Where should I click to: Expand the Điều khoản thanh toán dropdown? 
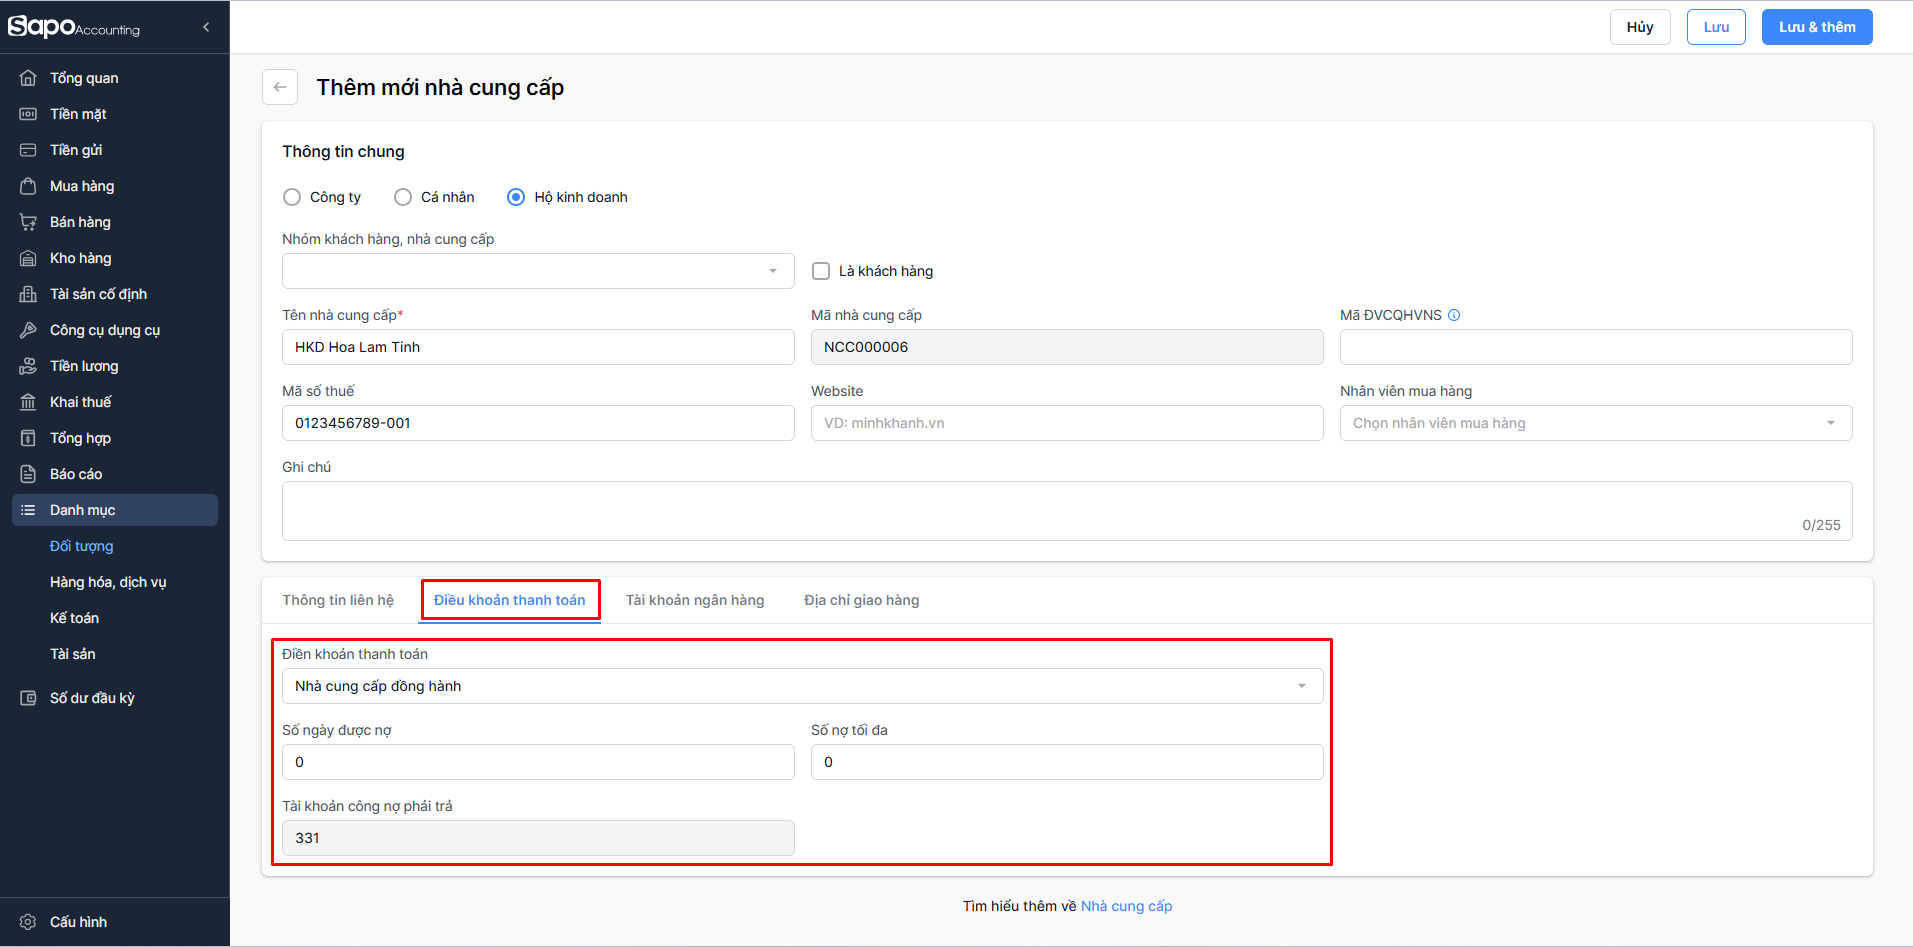802,686
